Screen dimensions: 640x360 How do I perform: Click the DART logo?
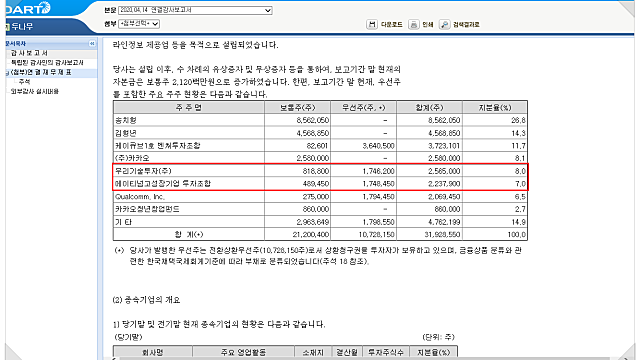point(28,8)
